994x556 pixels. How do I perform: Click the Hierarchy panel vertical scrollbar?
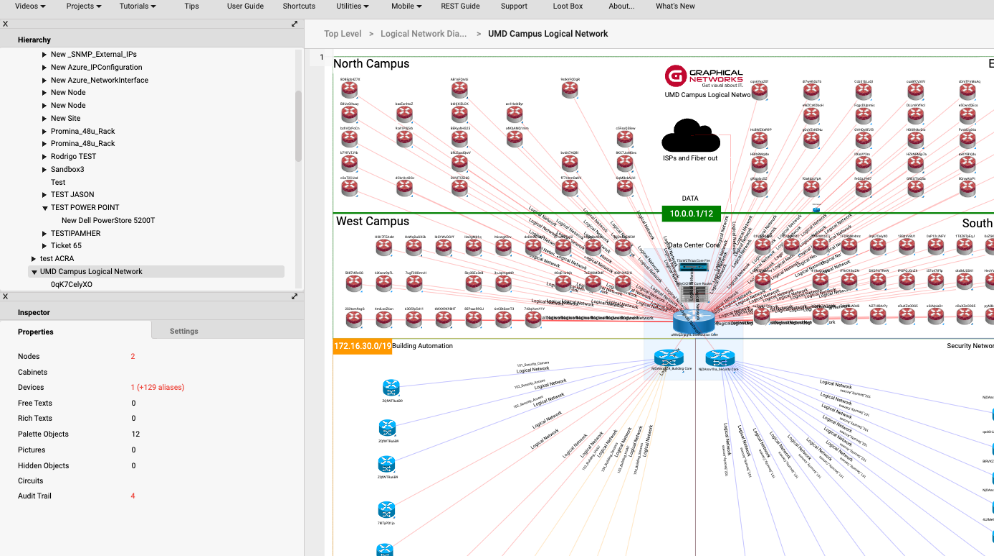(298, 130)
